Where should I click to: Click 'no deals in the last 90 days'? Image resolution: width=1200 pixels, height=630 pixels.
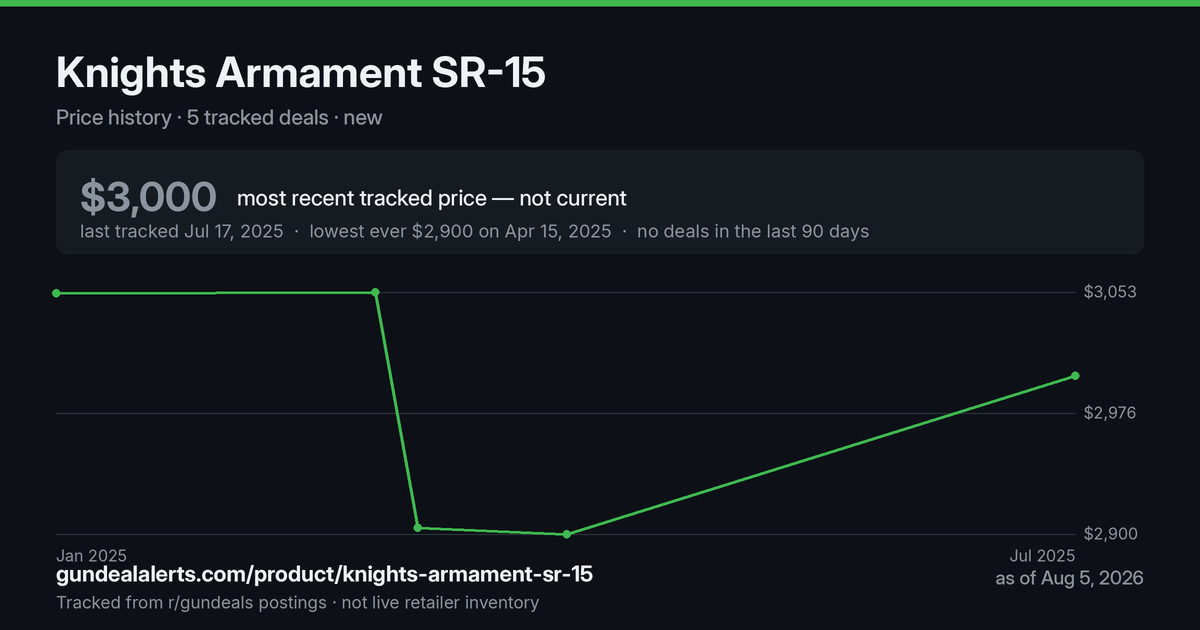point(752,231)
